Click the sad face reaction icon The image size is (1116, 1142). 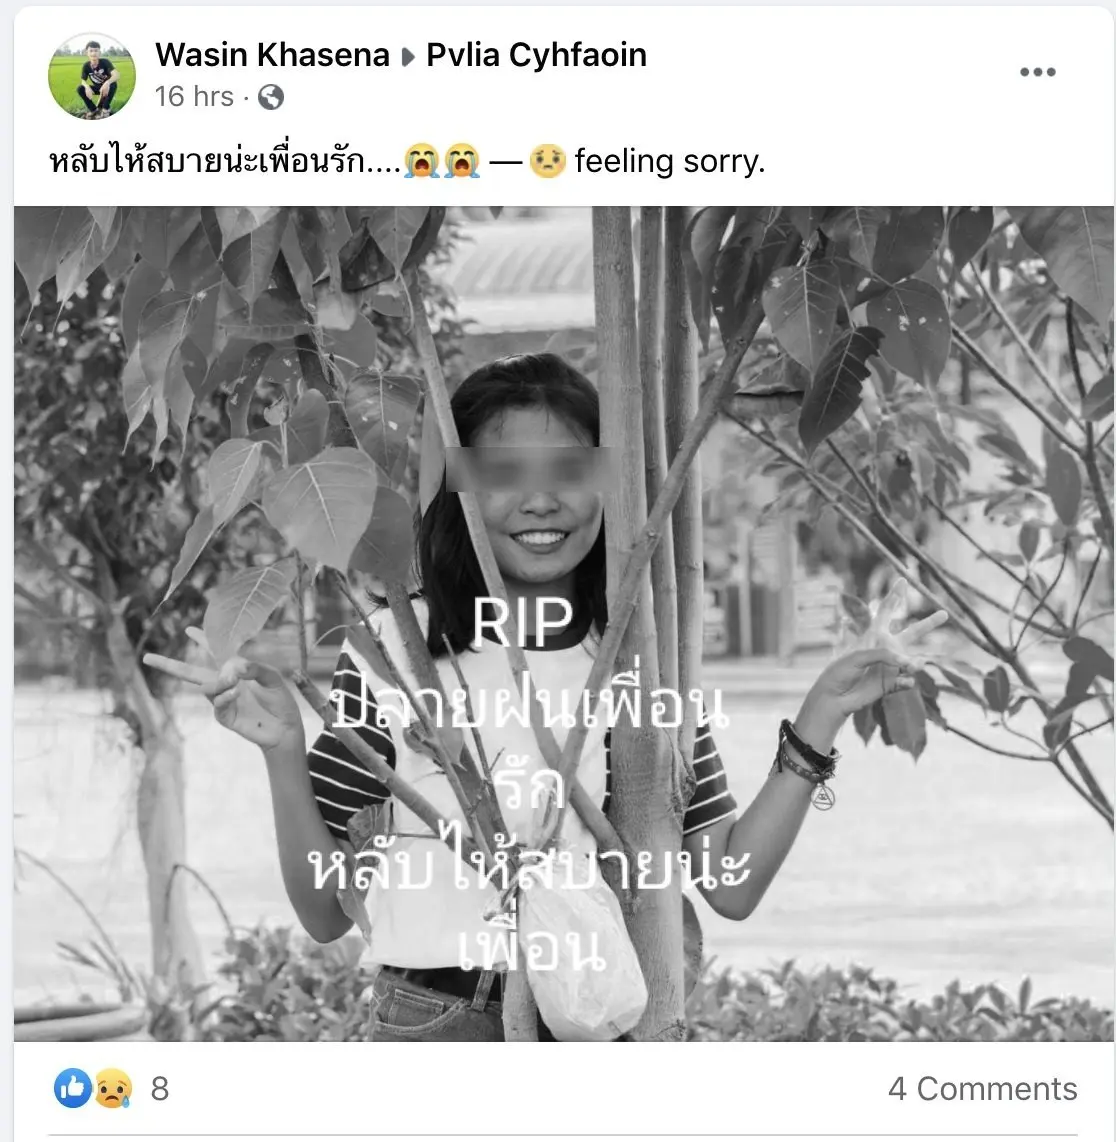(x=111, y=1088)
